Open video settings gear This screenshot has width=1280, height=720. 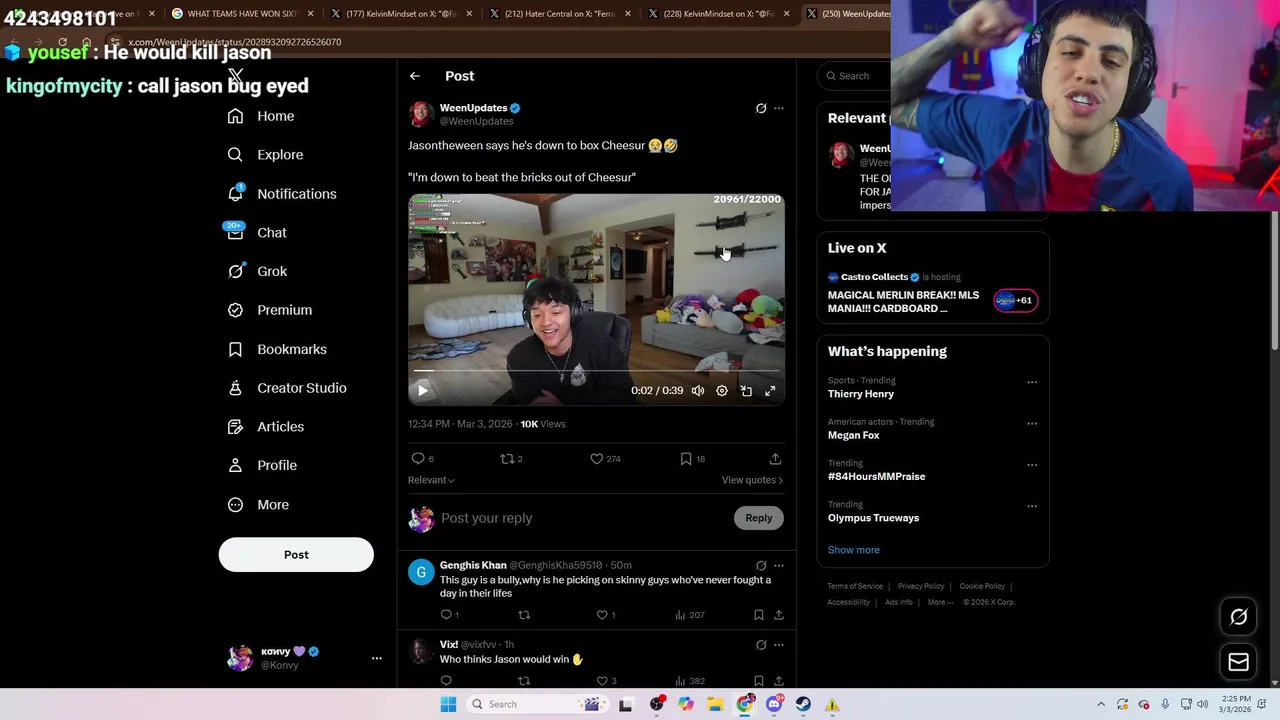[722, 391]
